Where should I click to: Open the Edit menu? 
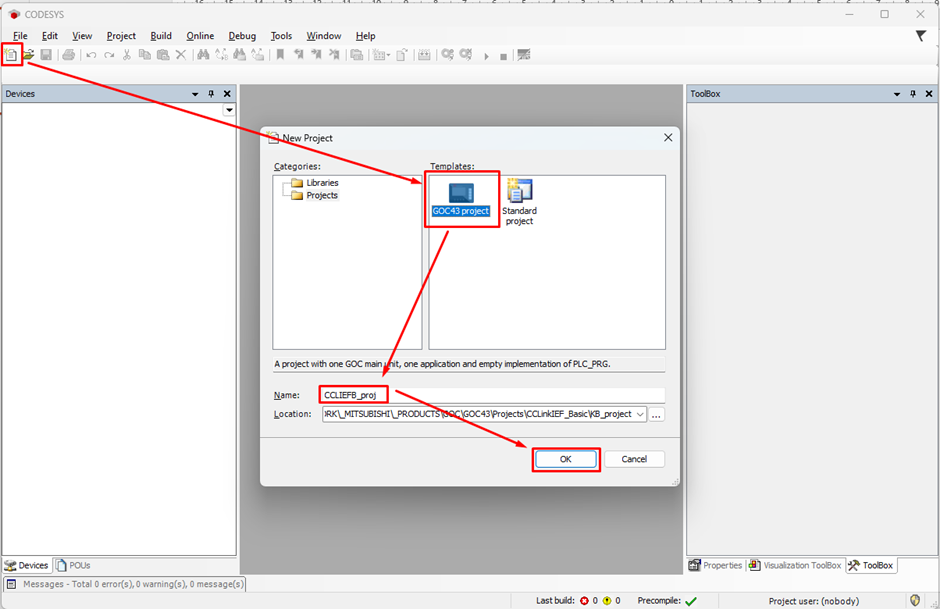click(50, 36)
